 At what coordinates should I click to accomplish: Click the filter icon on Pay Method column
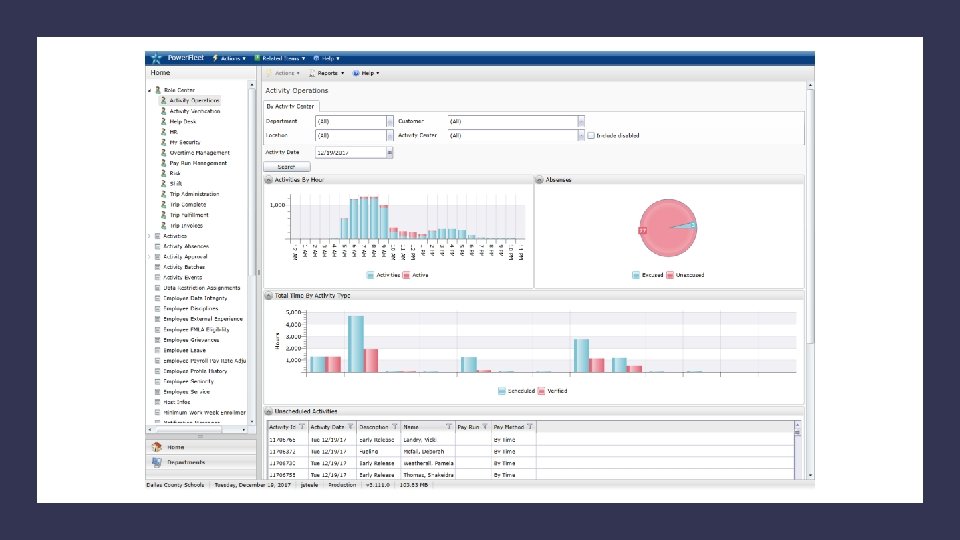click(x=530, y=426)
